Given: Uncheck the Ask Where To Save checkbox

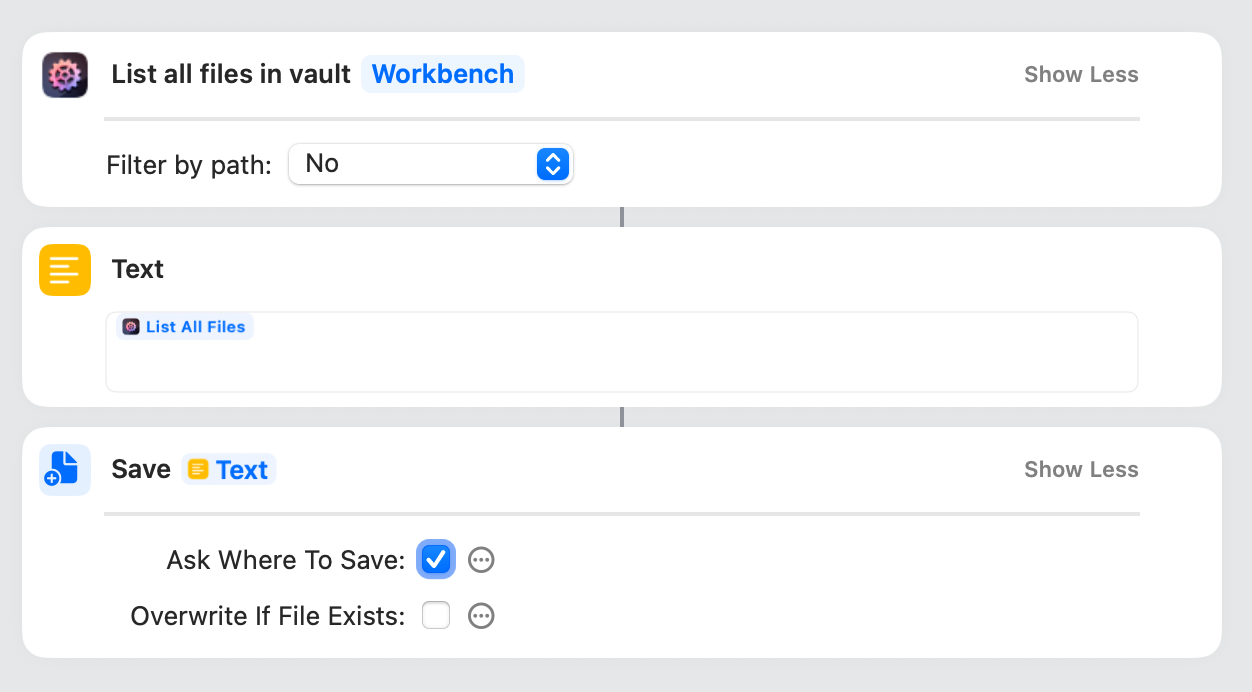Looking at the screenshot, I should tap(436, 560).
